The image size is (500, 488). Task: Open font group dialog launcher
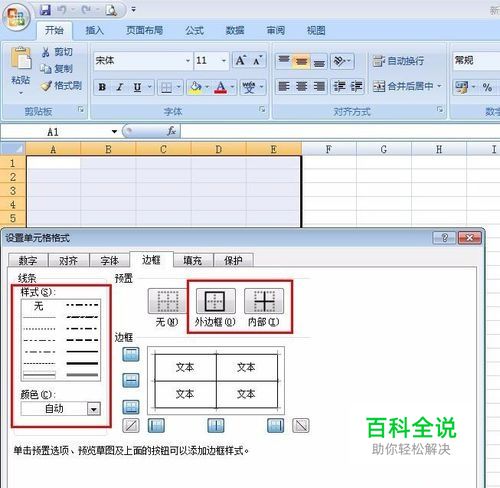(x=262, y=109)
